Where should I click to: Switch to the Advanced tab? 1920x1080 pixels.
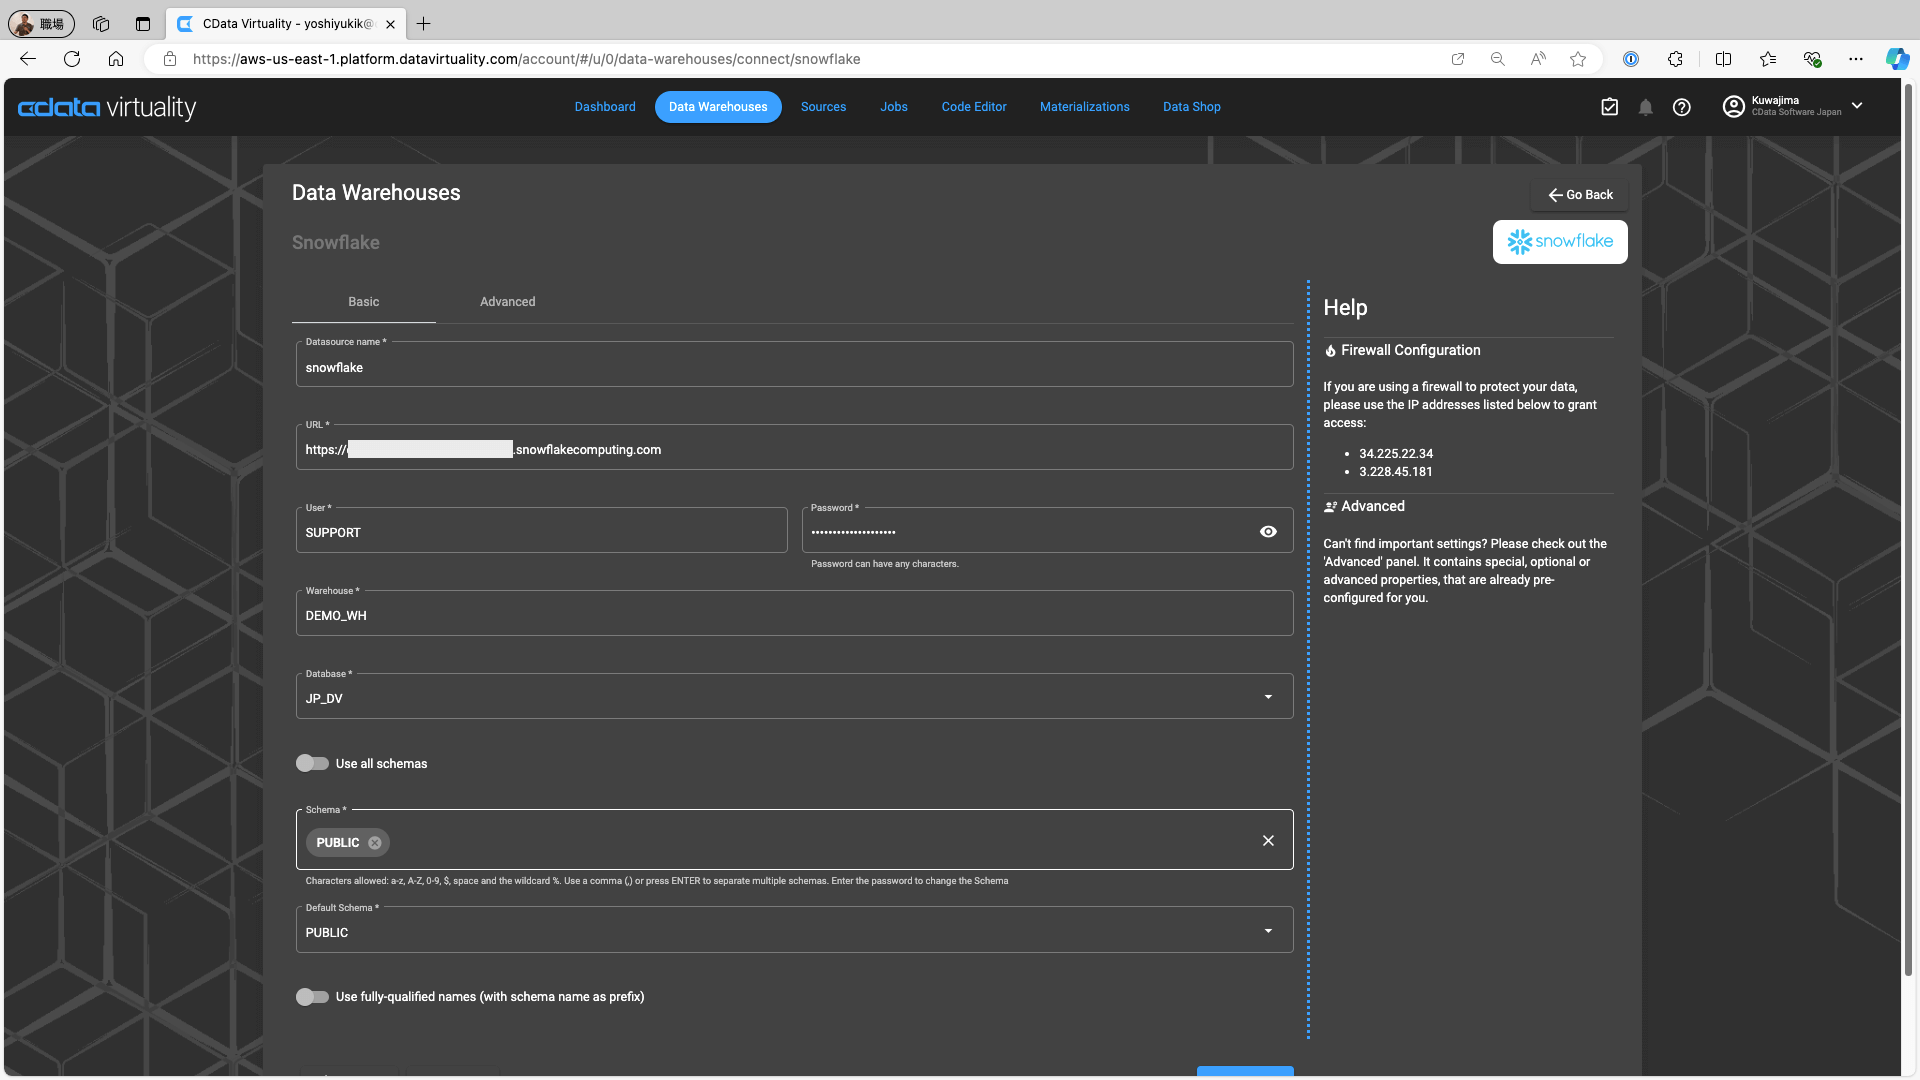(507, 302)
